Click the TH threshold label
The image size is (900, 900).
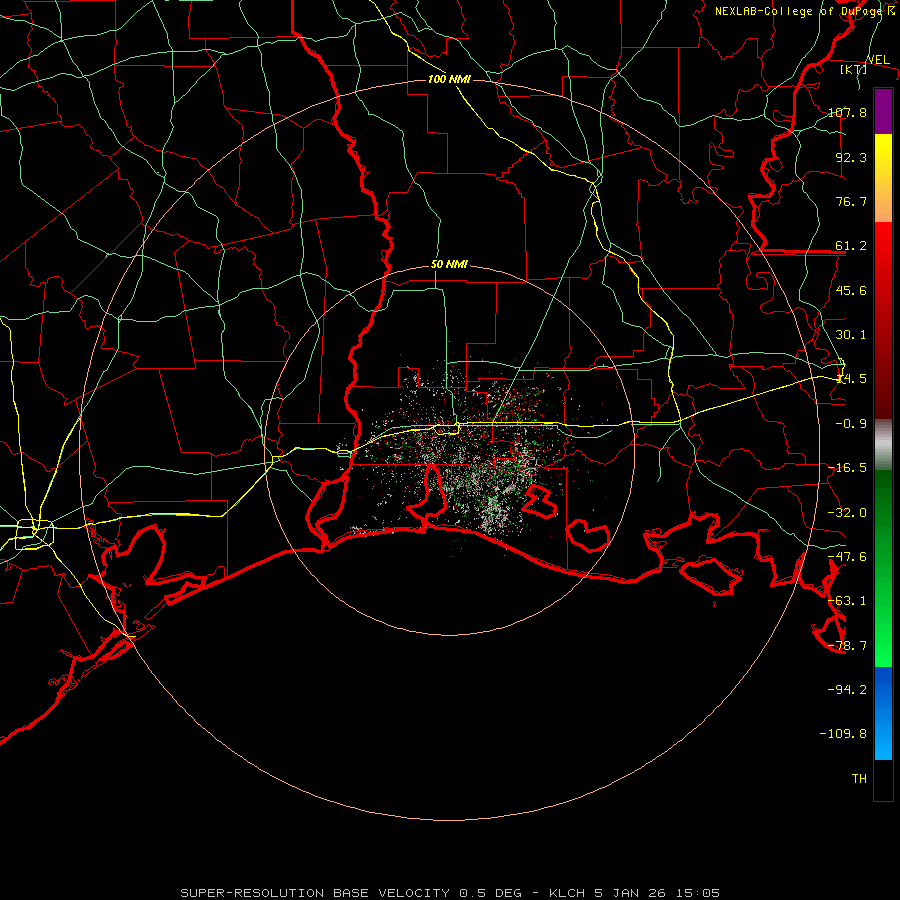click(859, 779)
